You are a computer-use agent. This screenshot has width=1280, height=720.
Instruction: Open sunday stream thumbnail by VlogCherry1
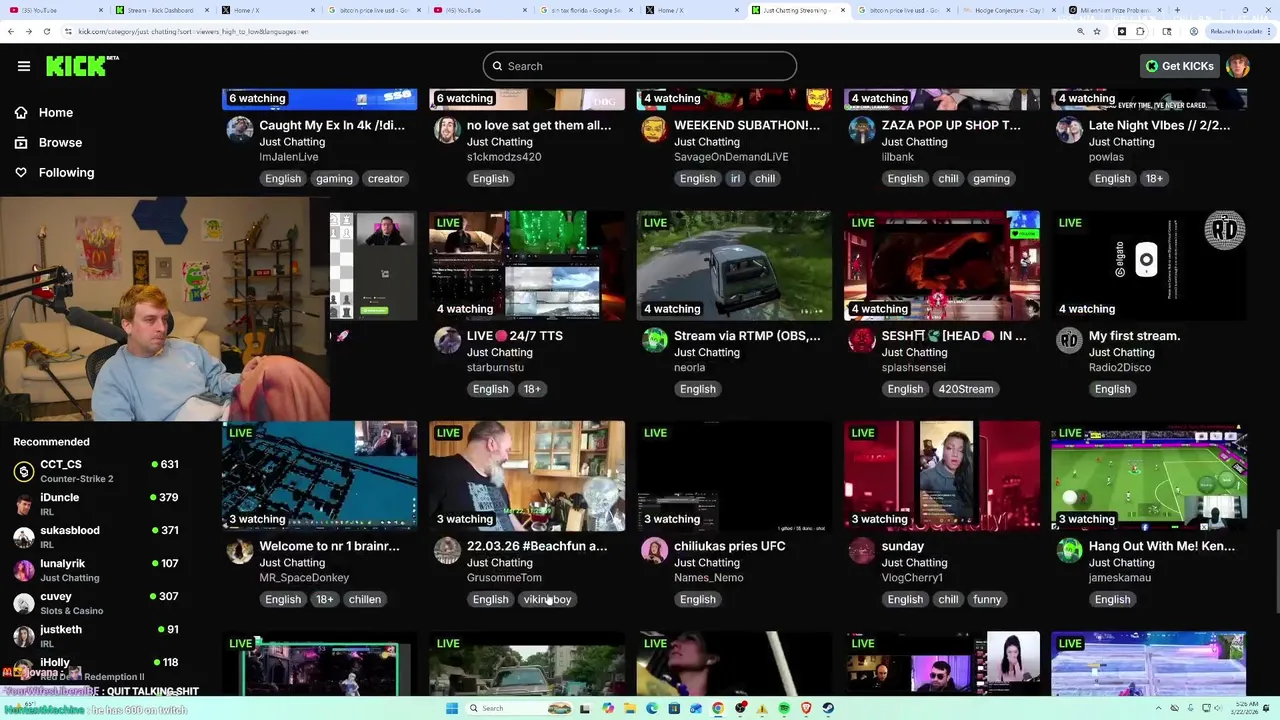point(942,476)
